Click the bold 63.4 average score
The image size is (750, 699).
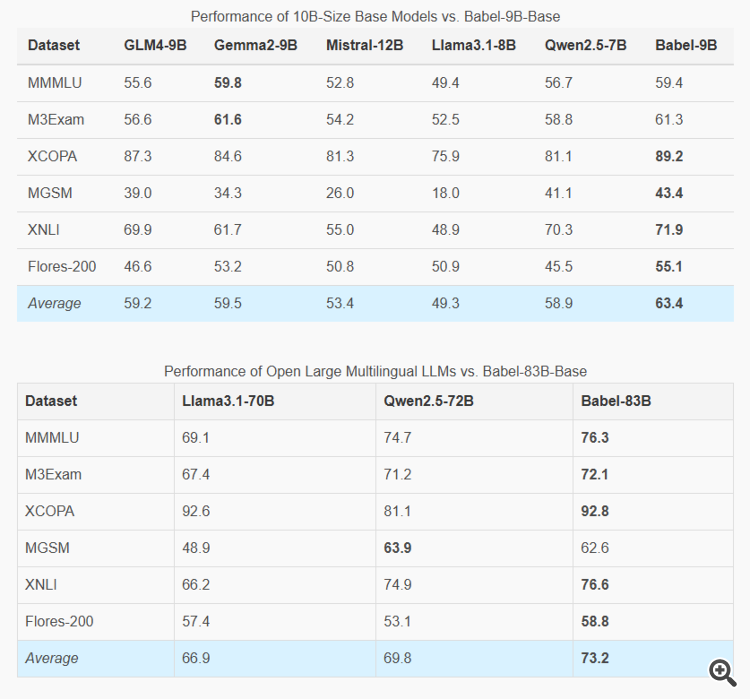coord(669,303)
